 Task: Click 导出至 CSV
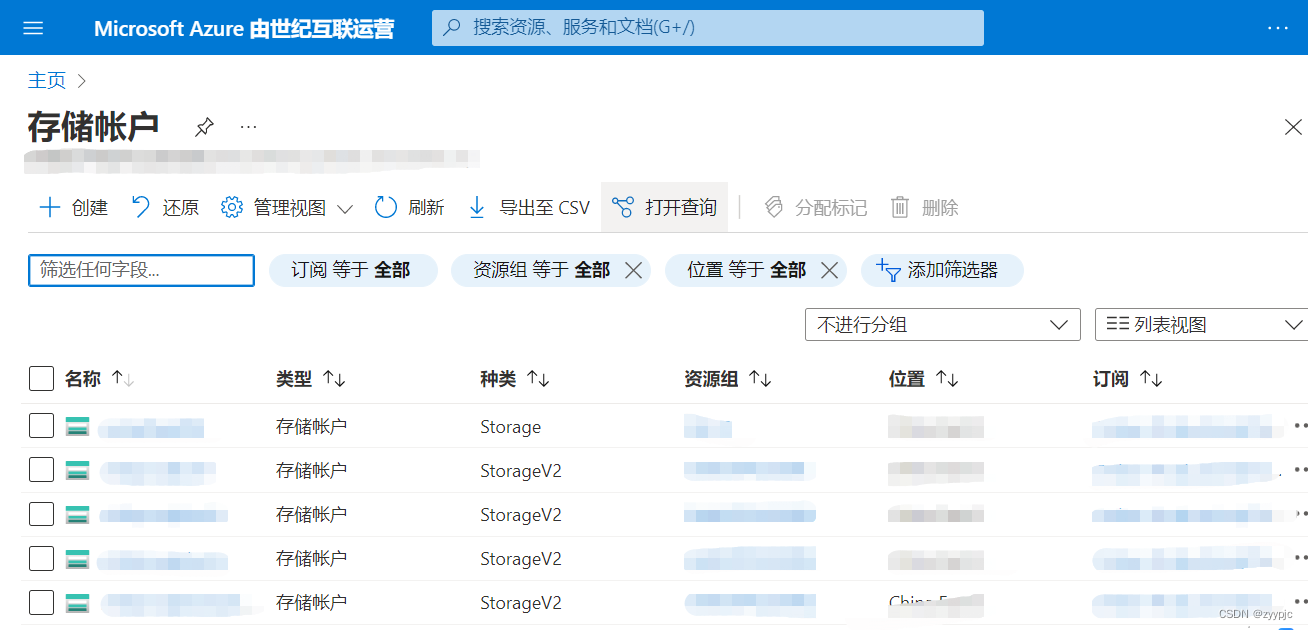(529, 207)
